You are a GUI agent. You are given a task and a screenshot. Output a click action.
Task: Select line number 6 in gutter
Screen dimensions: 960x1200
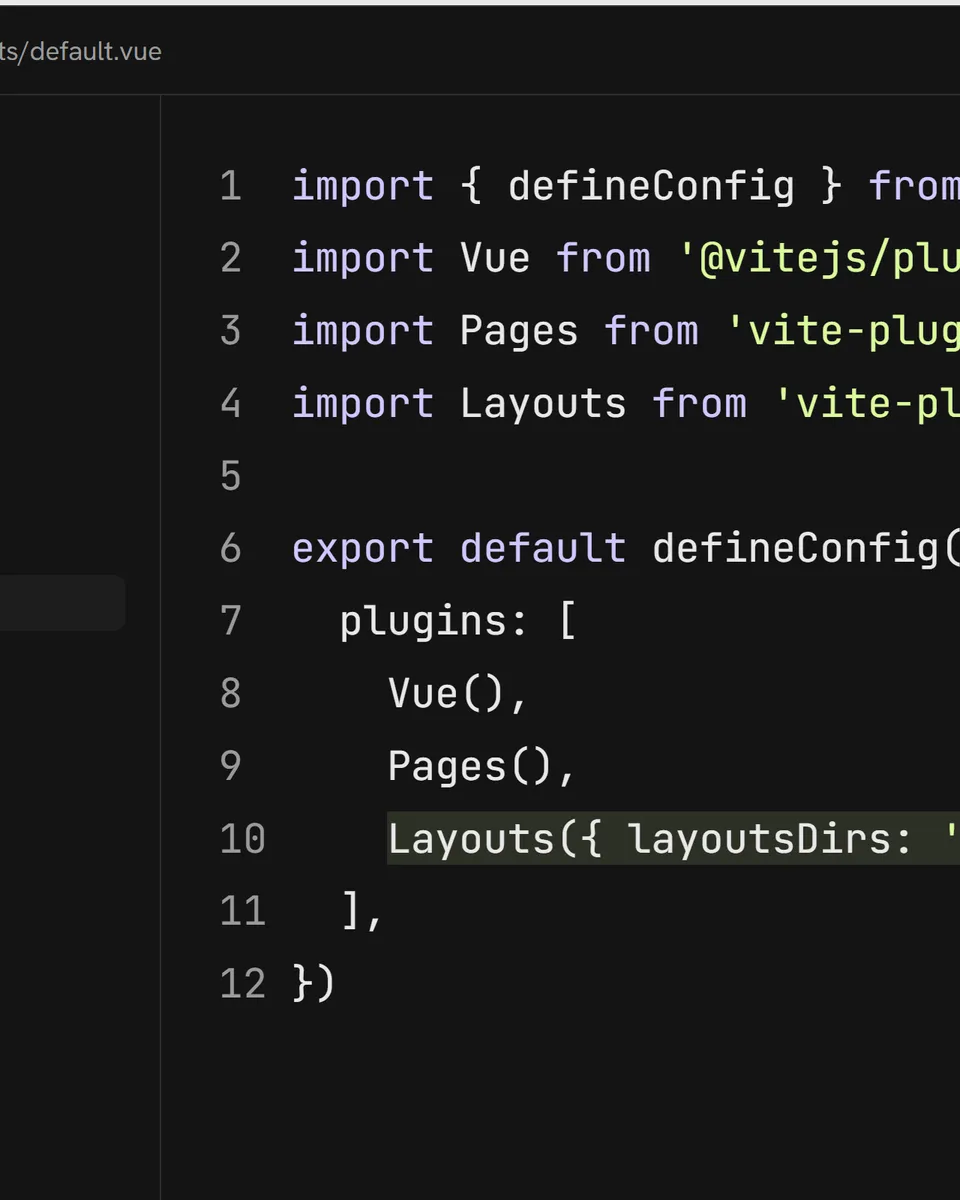coord(231,548)
